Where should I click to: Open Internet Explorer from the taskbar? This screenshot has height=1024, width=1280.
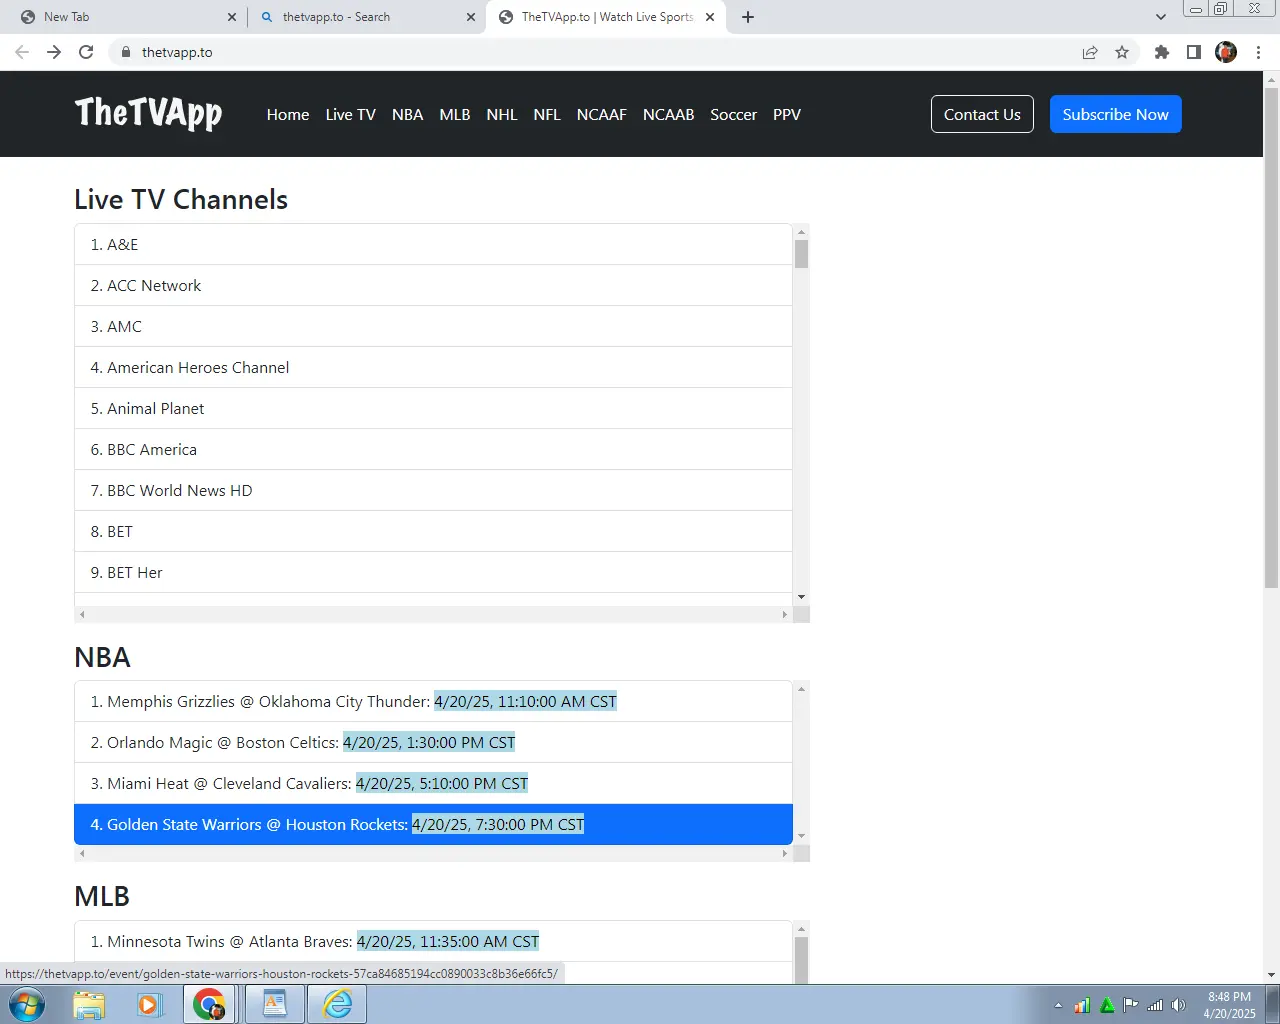(x=337, y=1004)
